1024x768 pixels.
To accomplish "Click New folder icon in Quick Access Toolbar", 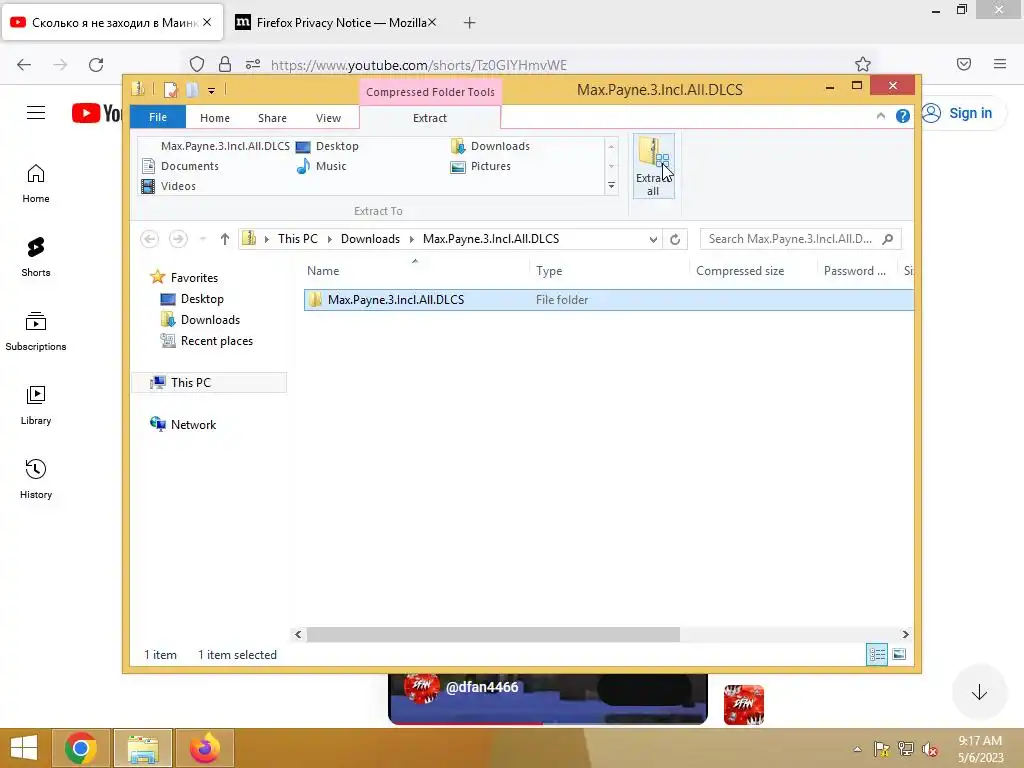I will click(x=192, y=90).
